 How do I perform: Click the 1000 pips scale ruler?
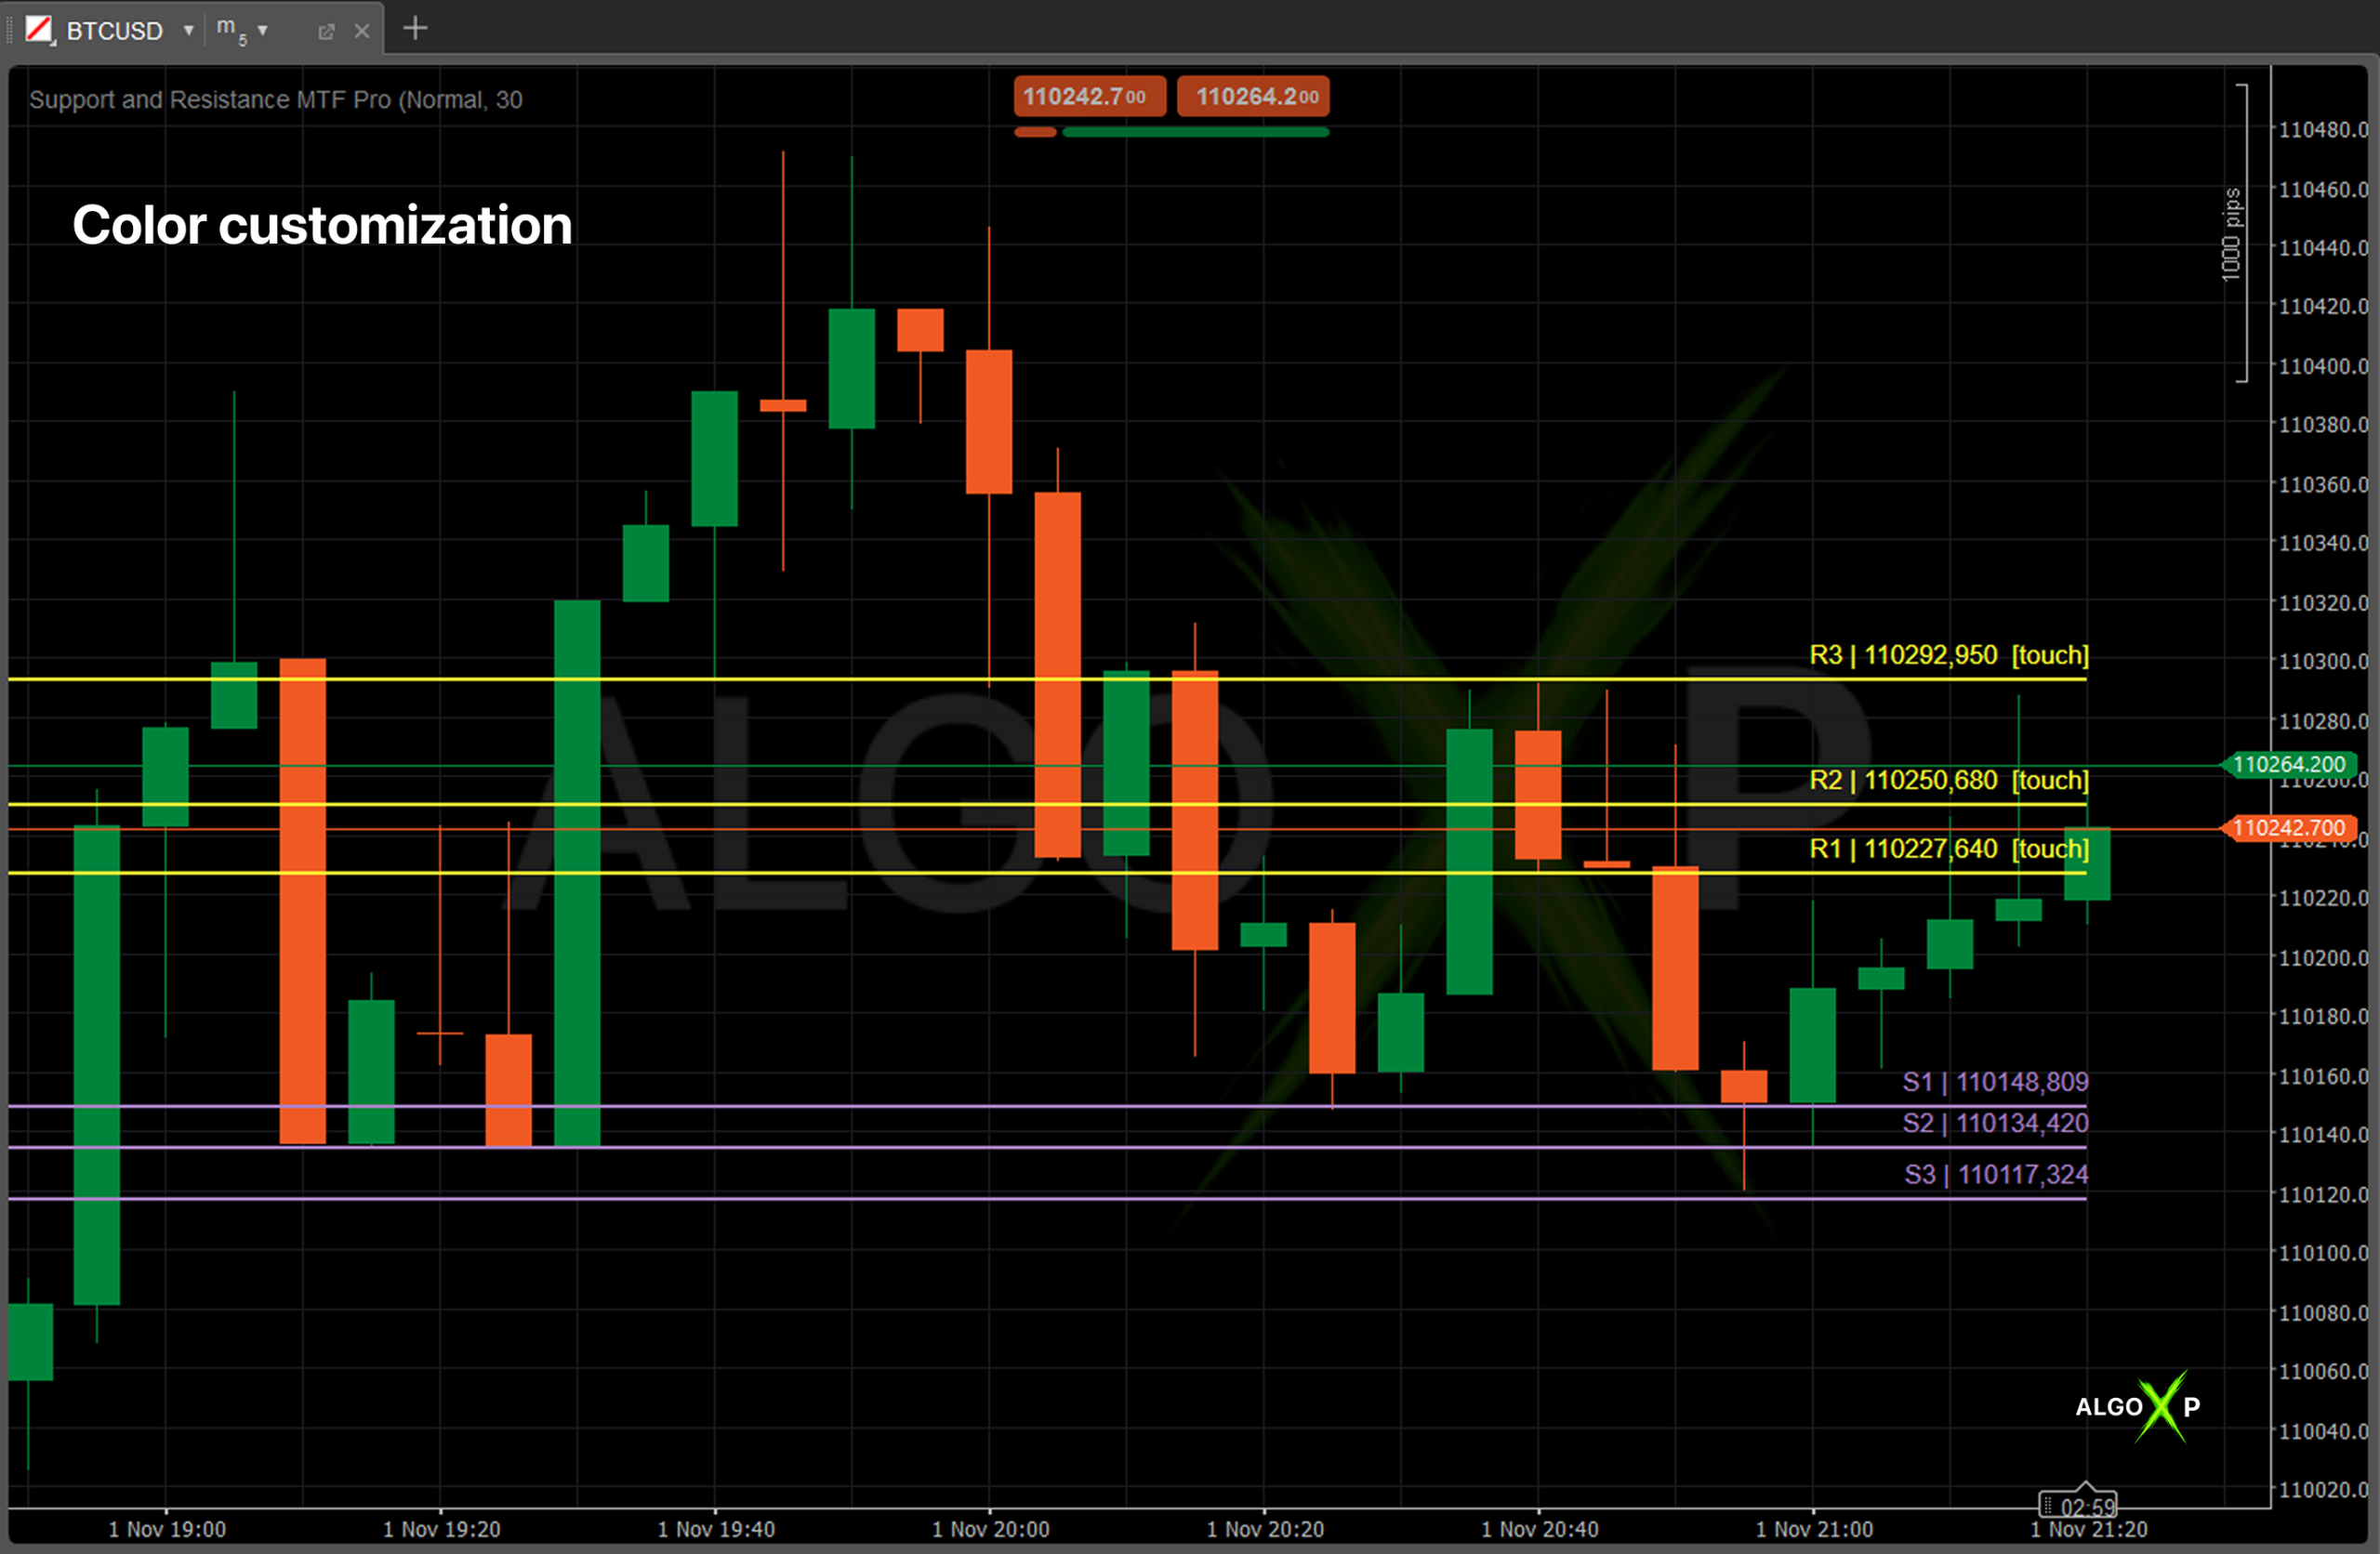click(x=2234, y=235)
